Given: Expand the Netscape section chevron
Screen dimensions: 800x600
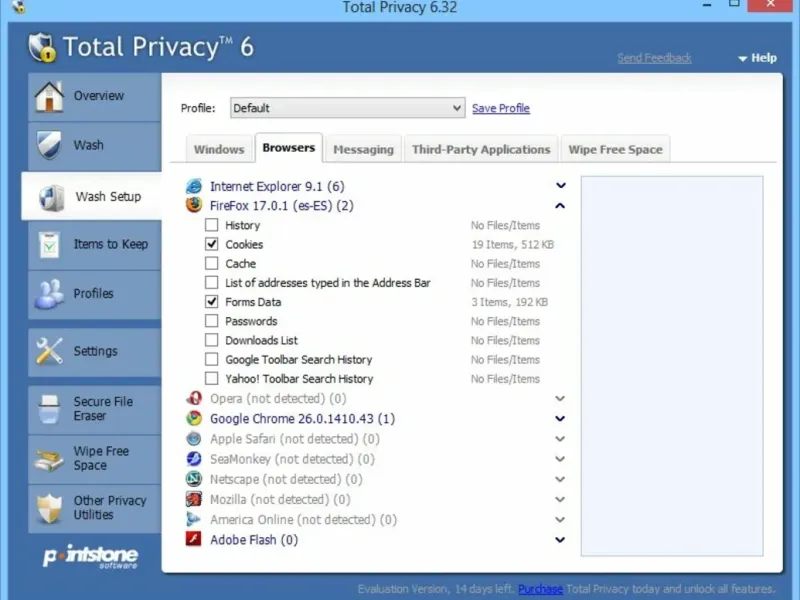Looking at the screenshot, I should (x=560, y=479).
